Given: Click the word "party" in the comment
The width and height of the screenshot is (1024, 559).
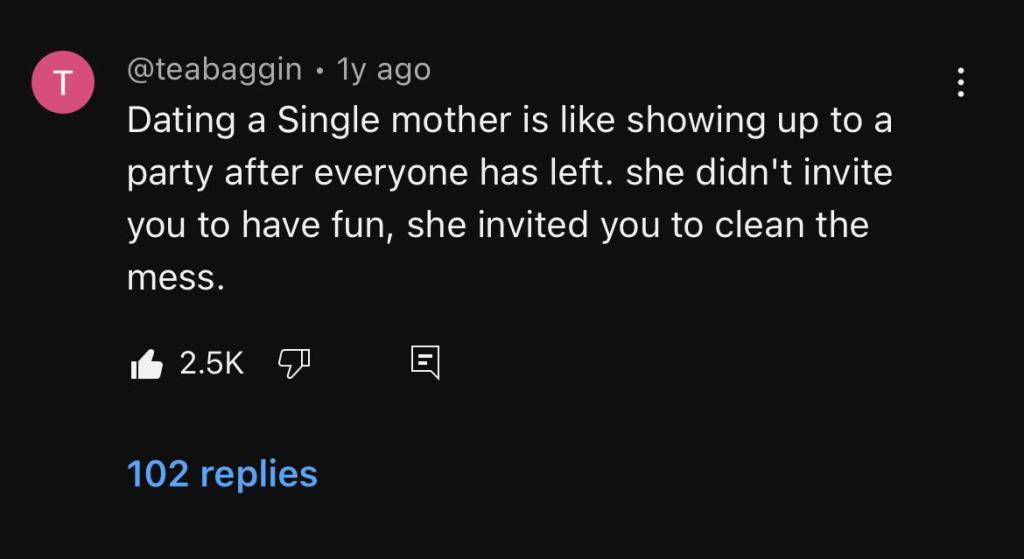Looking at the screenshot, I should (x=168, y=175).
